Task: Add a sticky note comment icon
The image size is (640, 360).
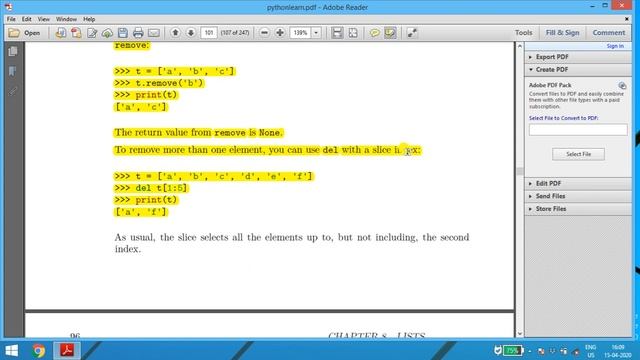Action: [374, 33]
